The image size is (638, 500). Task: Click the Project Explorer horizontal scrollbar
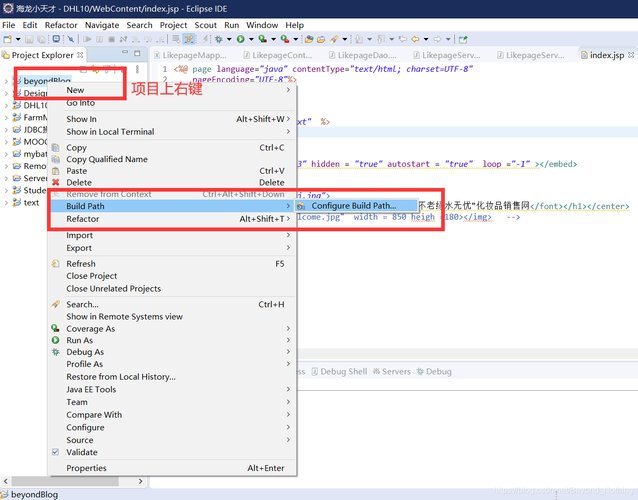pyautogui.click(x=65, y=481)
